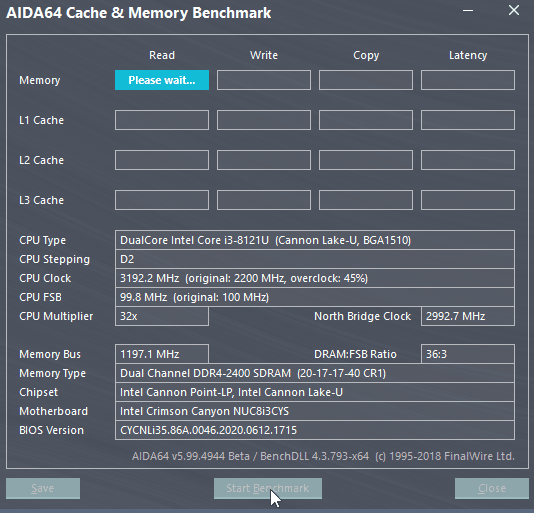Click the L1 Cache Latency result box

[x=468, y=120]
